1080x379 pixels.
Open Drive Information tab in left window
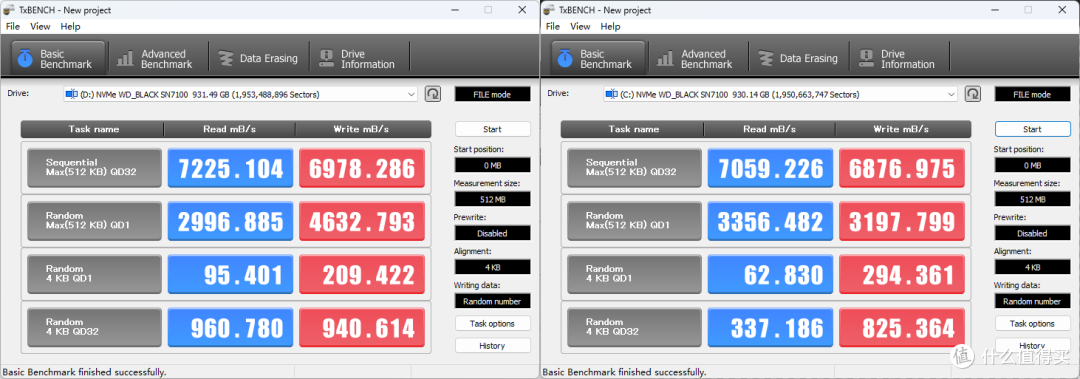click(x=357, y=59)
